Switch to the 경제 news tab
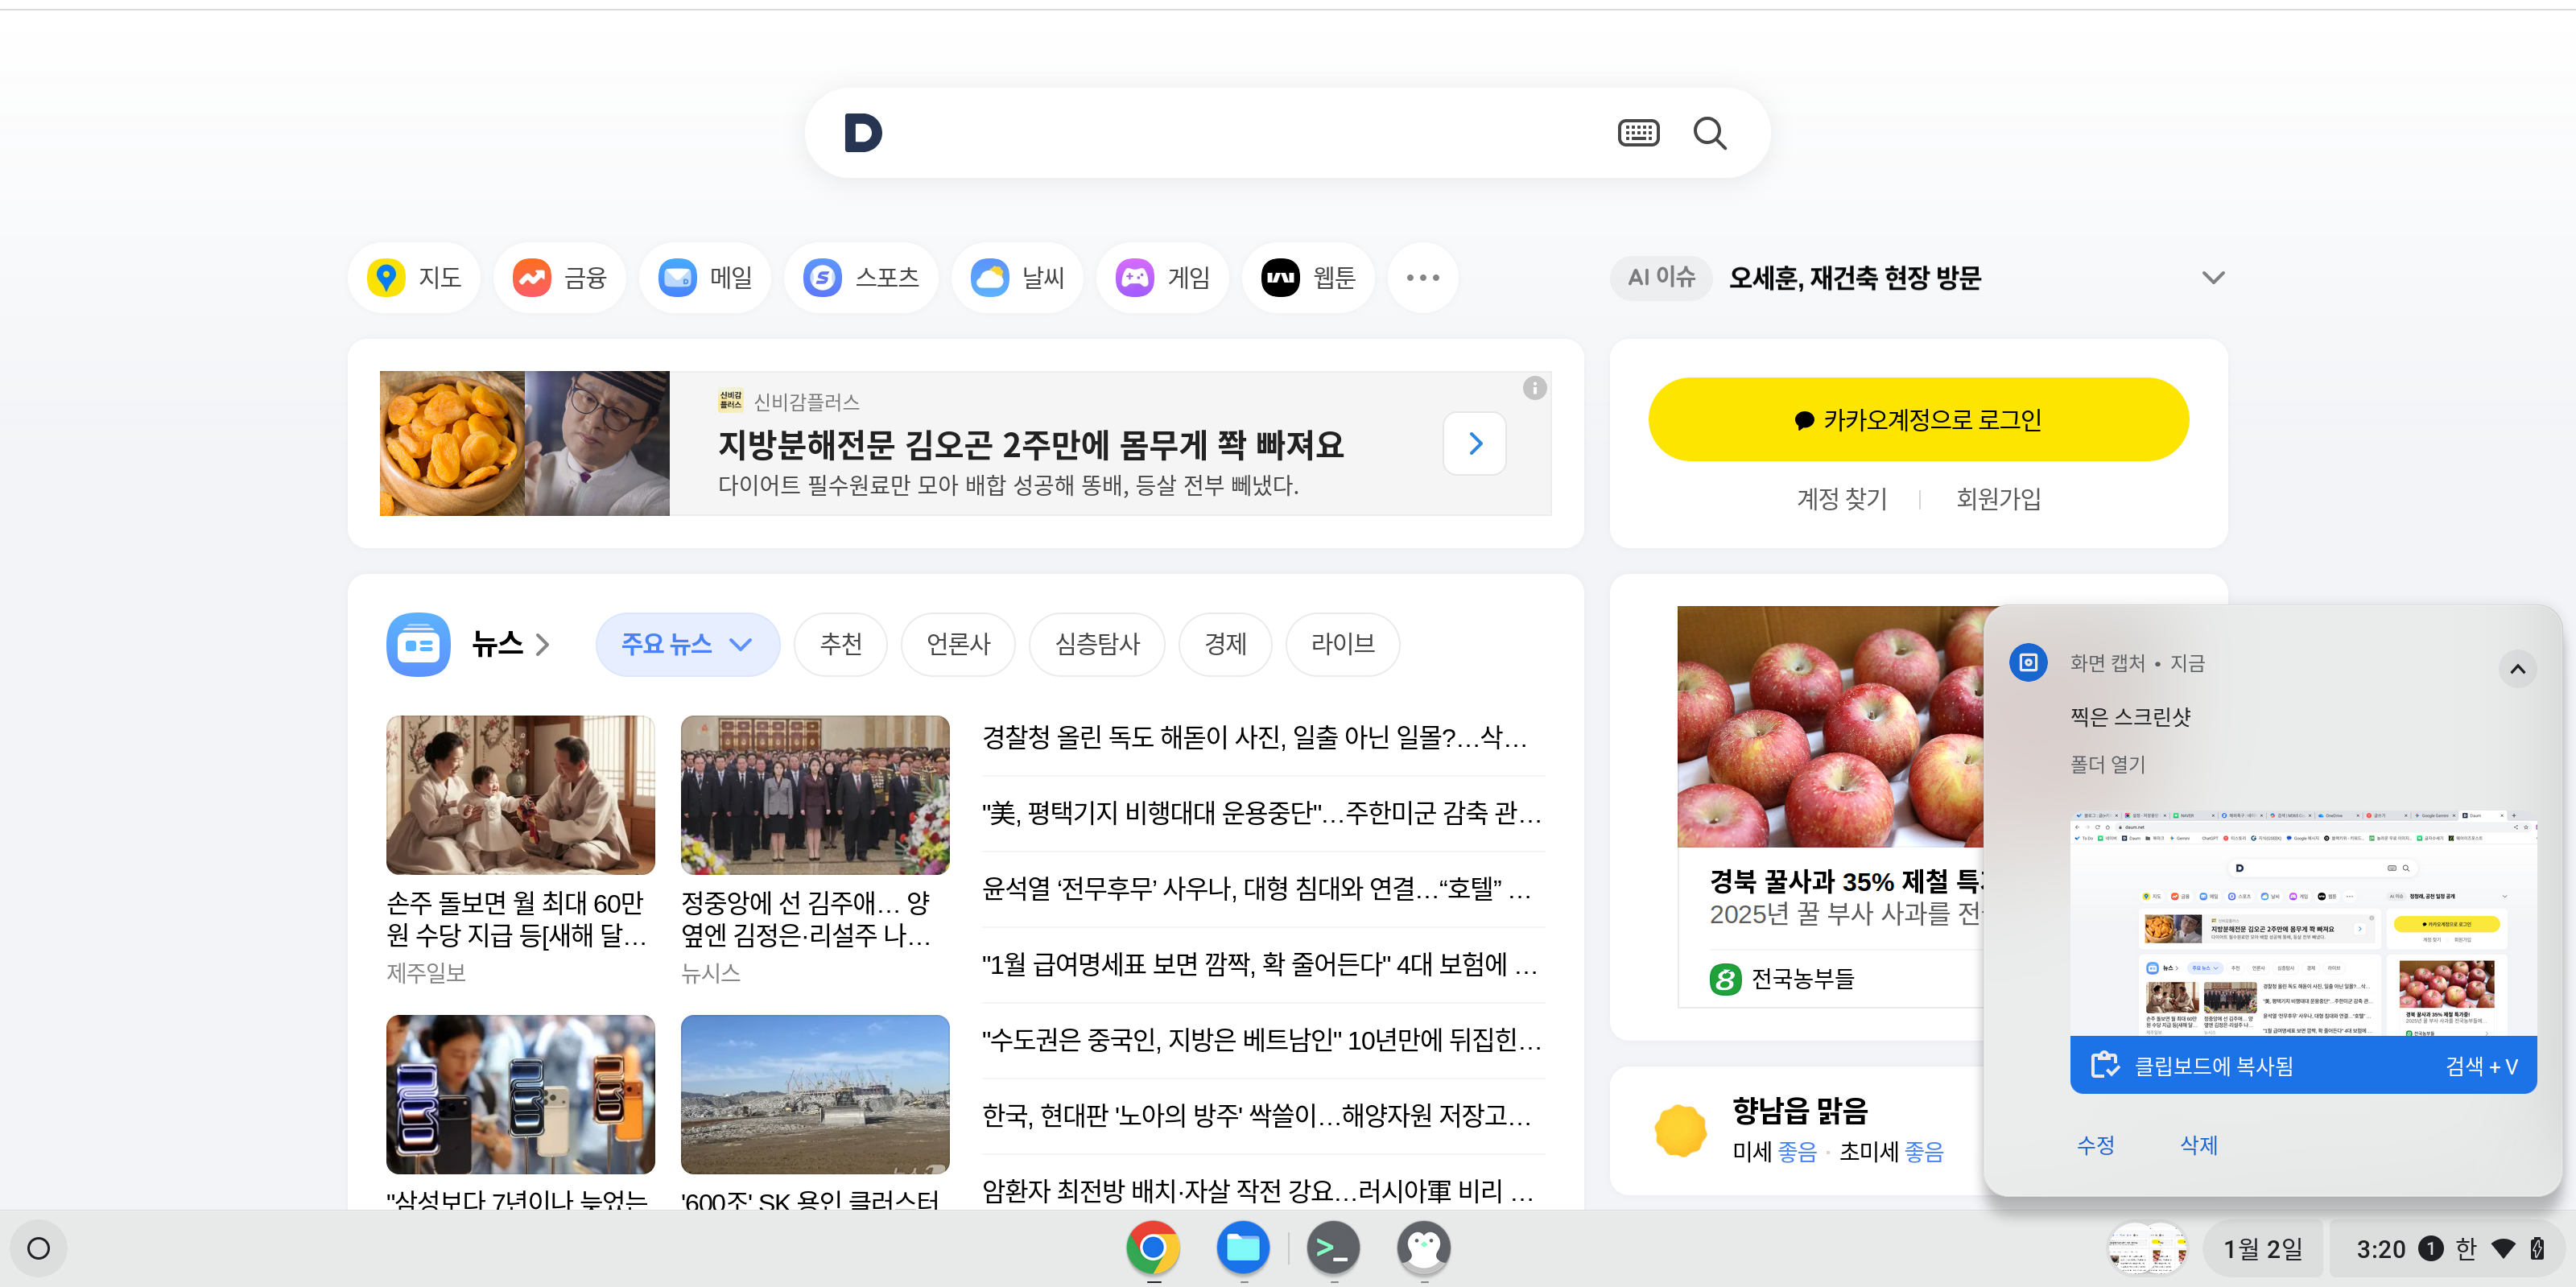2576x1287 pixels. [1225, 644]
